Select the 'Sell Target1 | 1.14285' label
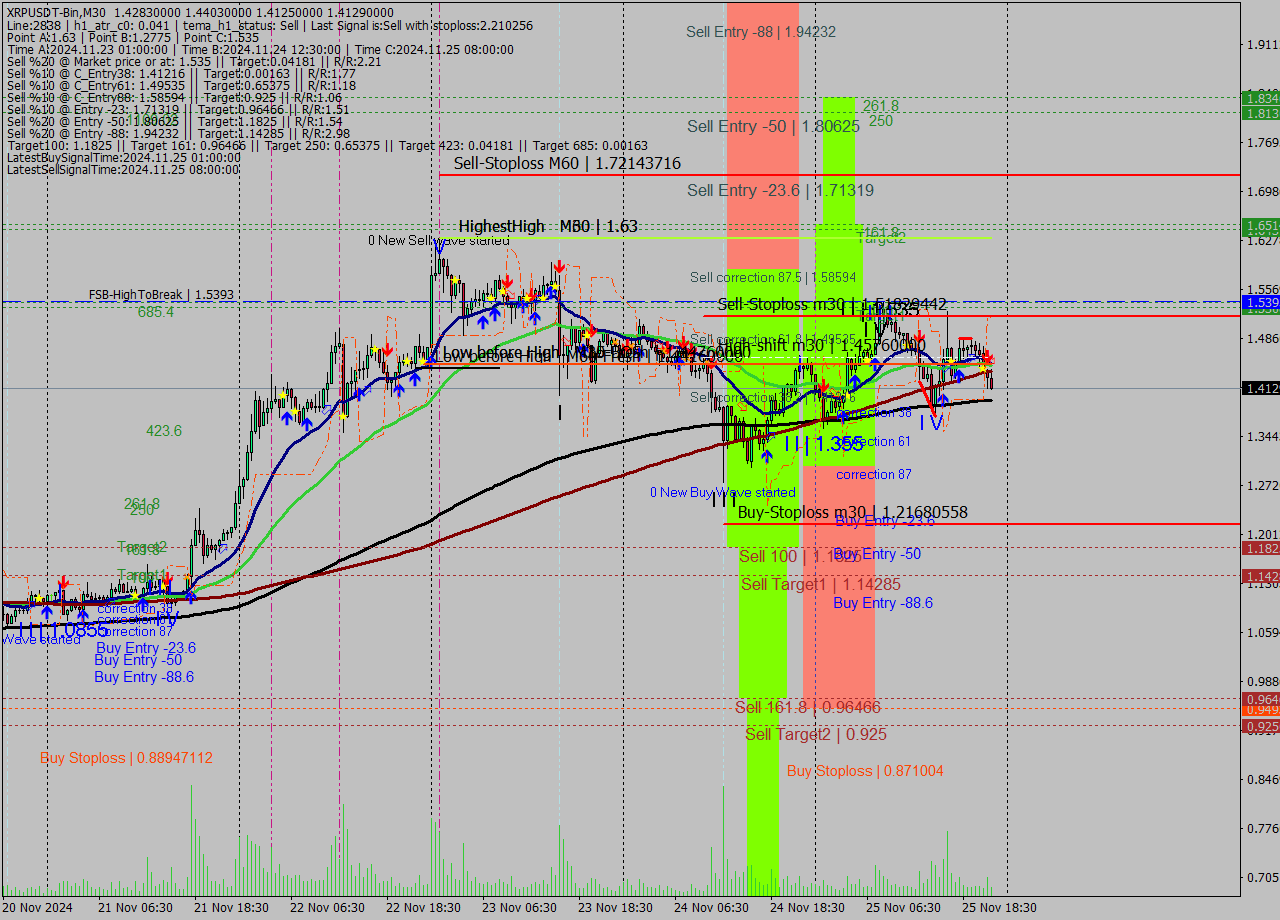The width and height of the screenshot is (1280, 920). coord(821,584)
